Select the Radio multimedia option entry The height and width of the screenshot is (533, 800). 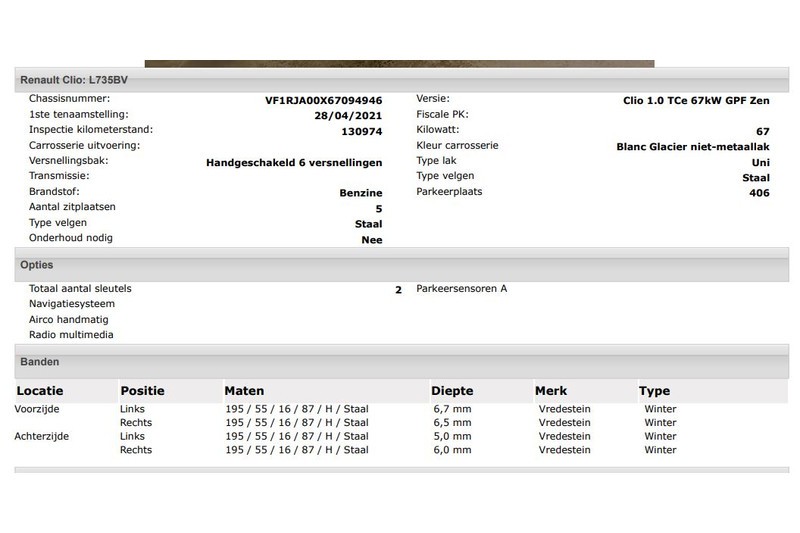(71, 335)
